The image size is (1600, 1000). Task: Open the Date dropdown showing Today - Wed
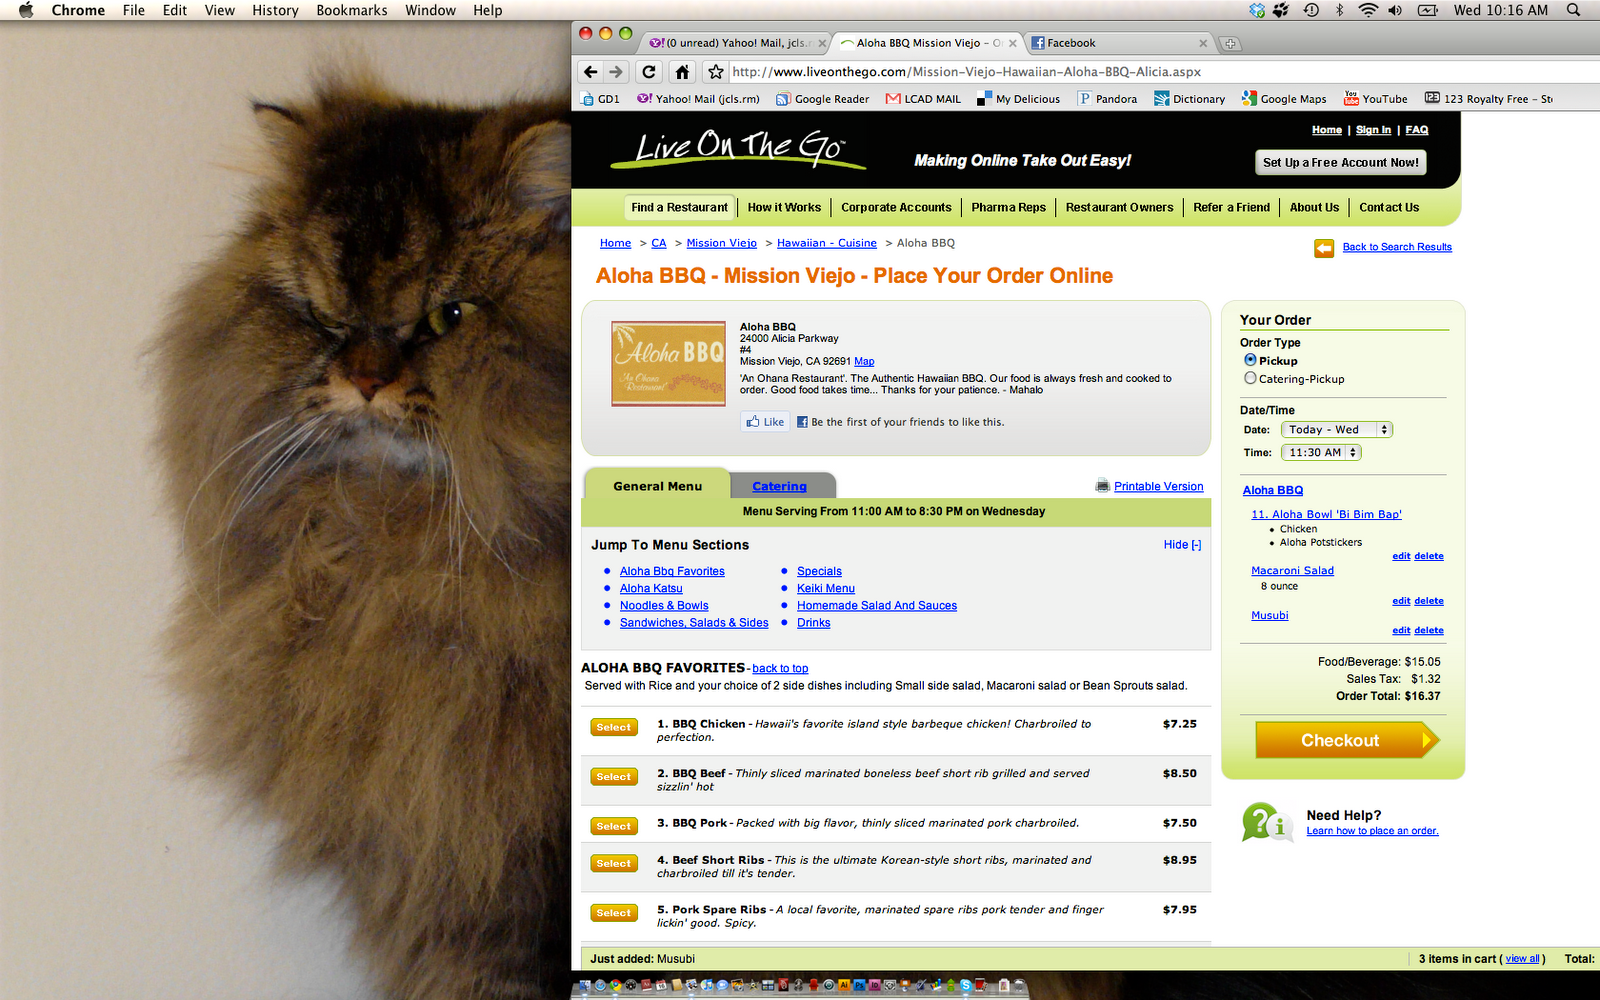(x=1337, y=430)
